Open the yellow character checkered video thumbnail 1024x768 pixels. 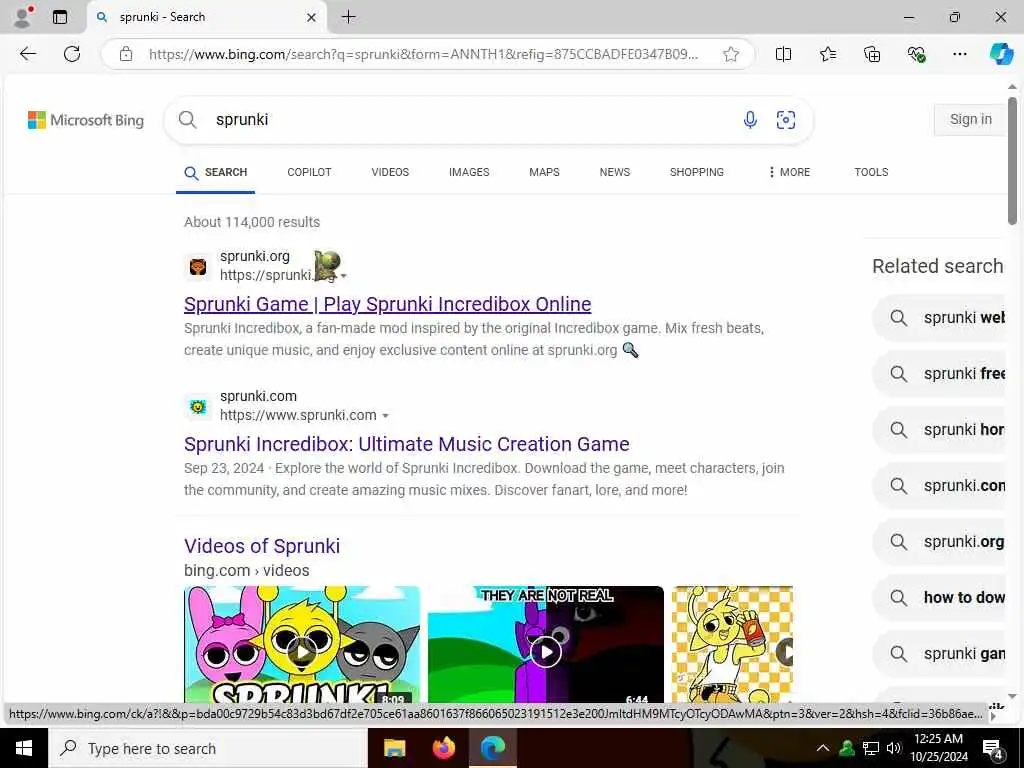pos(732,645)
